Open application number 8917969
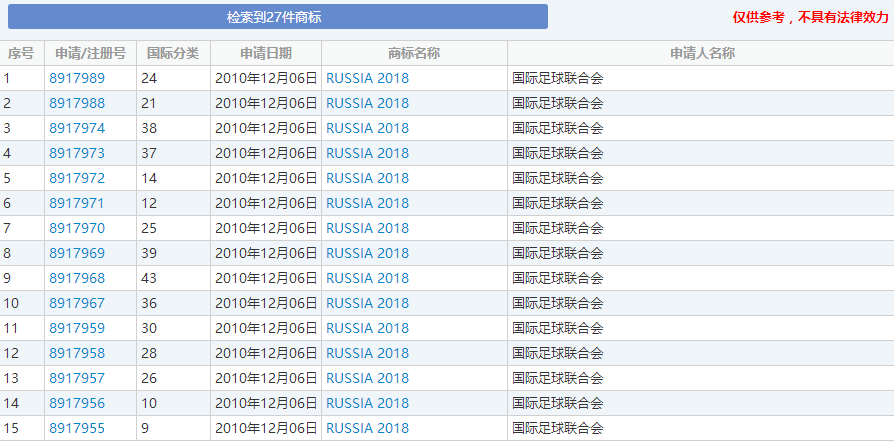 pos(77,253)
